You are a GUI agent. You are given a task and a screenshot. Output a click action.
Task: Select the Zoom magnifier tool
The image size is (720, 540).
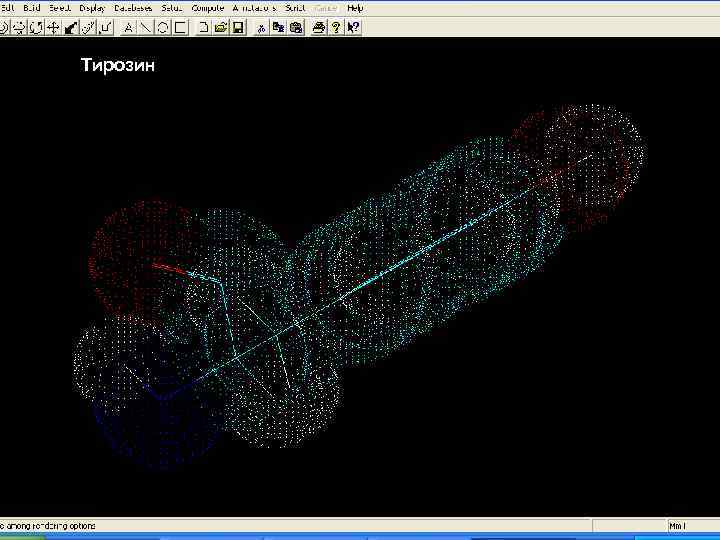point(88,28)
